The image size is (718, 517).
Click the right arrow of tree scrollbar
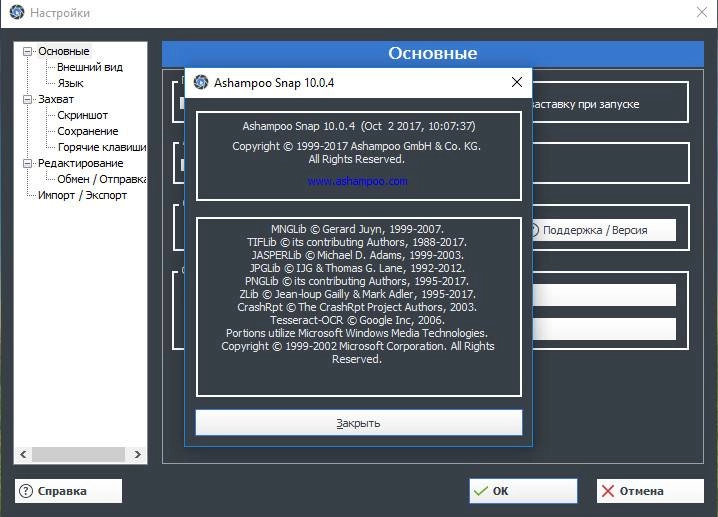137,455
